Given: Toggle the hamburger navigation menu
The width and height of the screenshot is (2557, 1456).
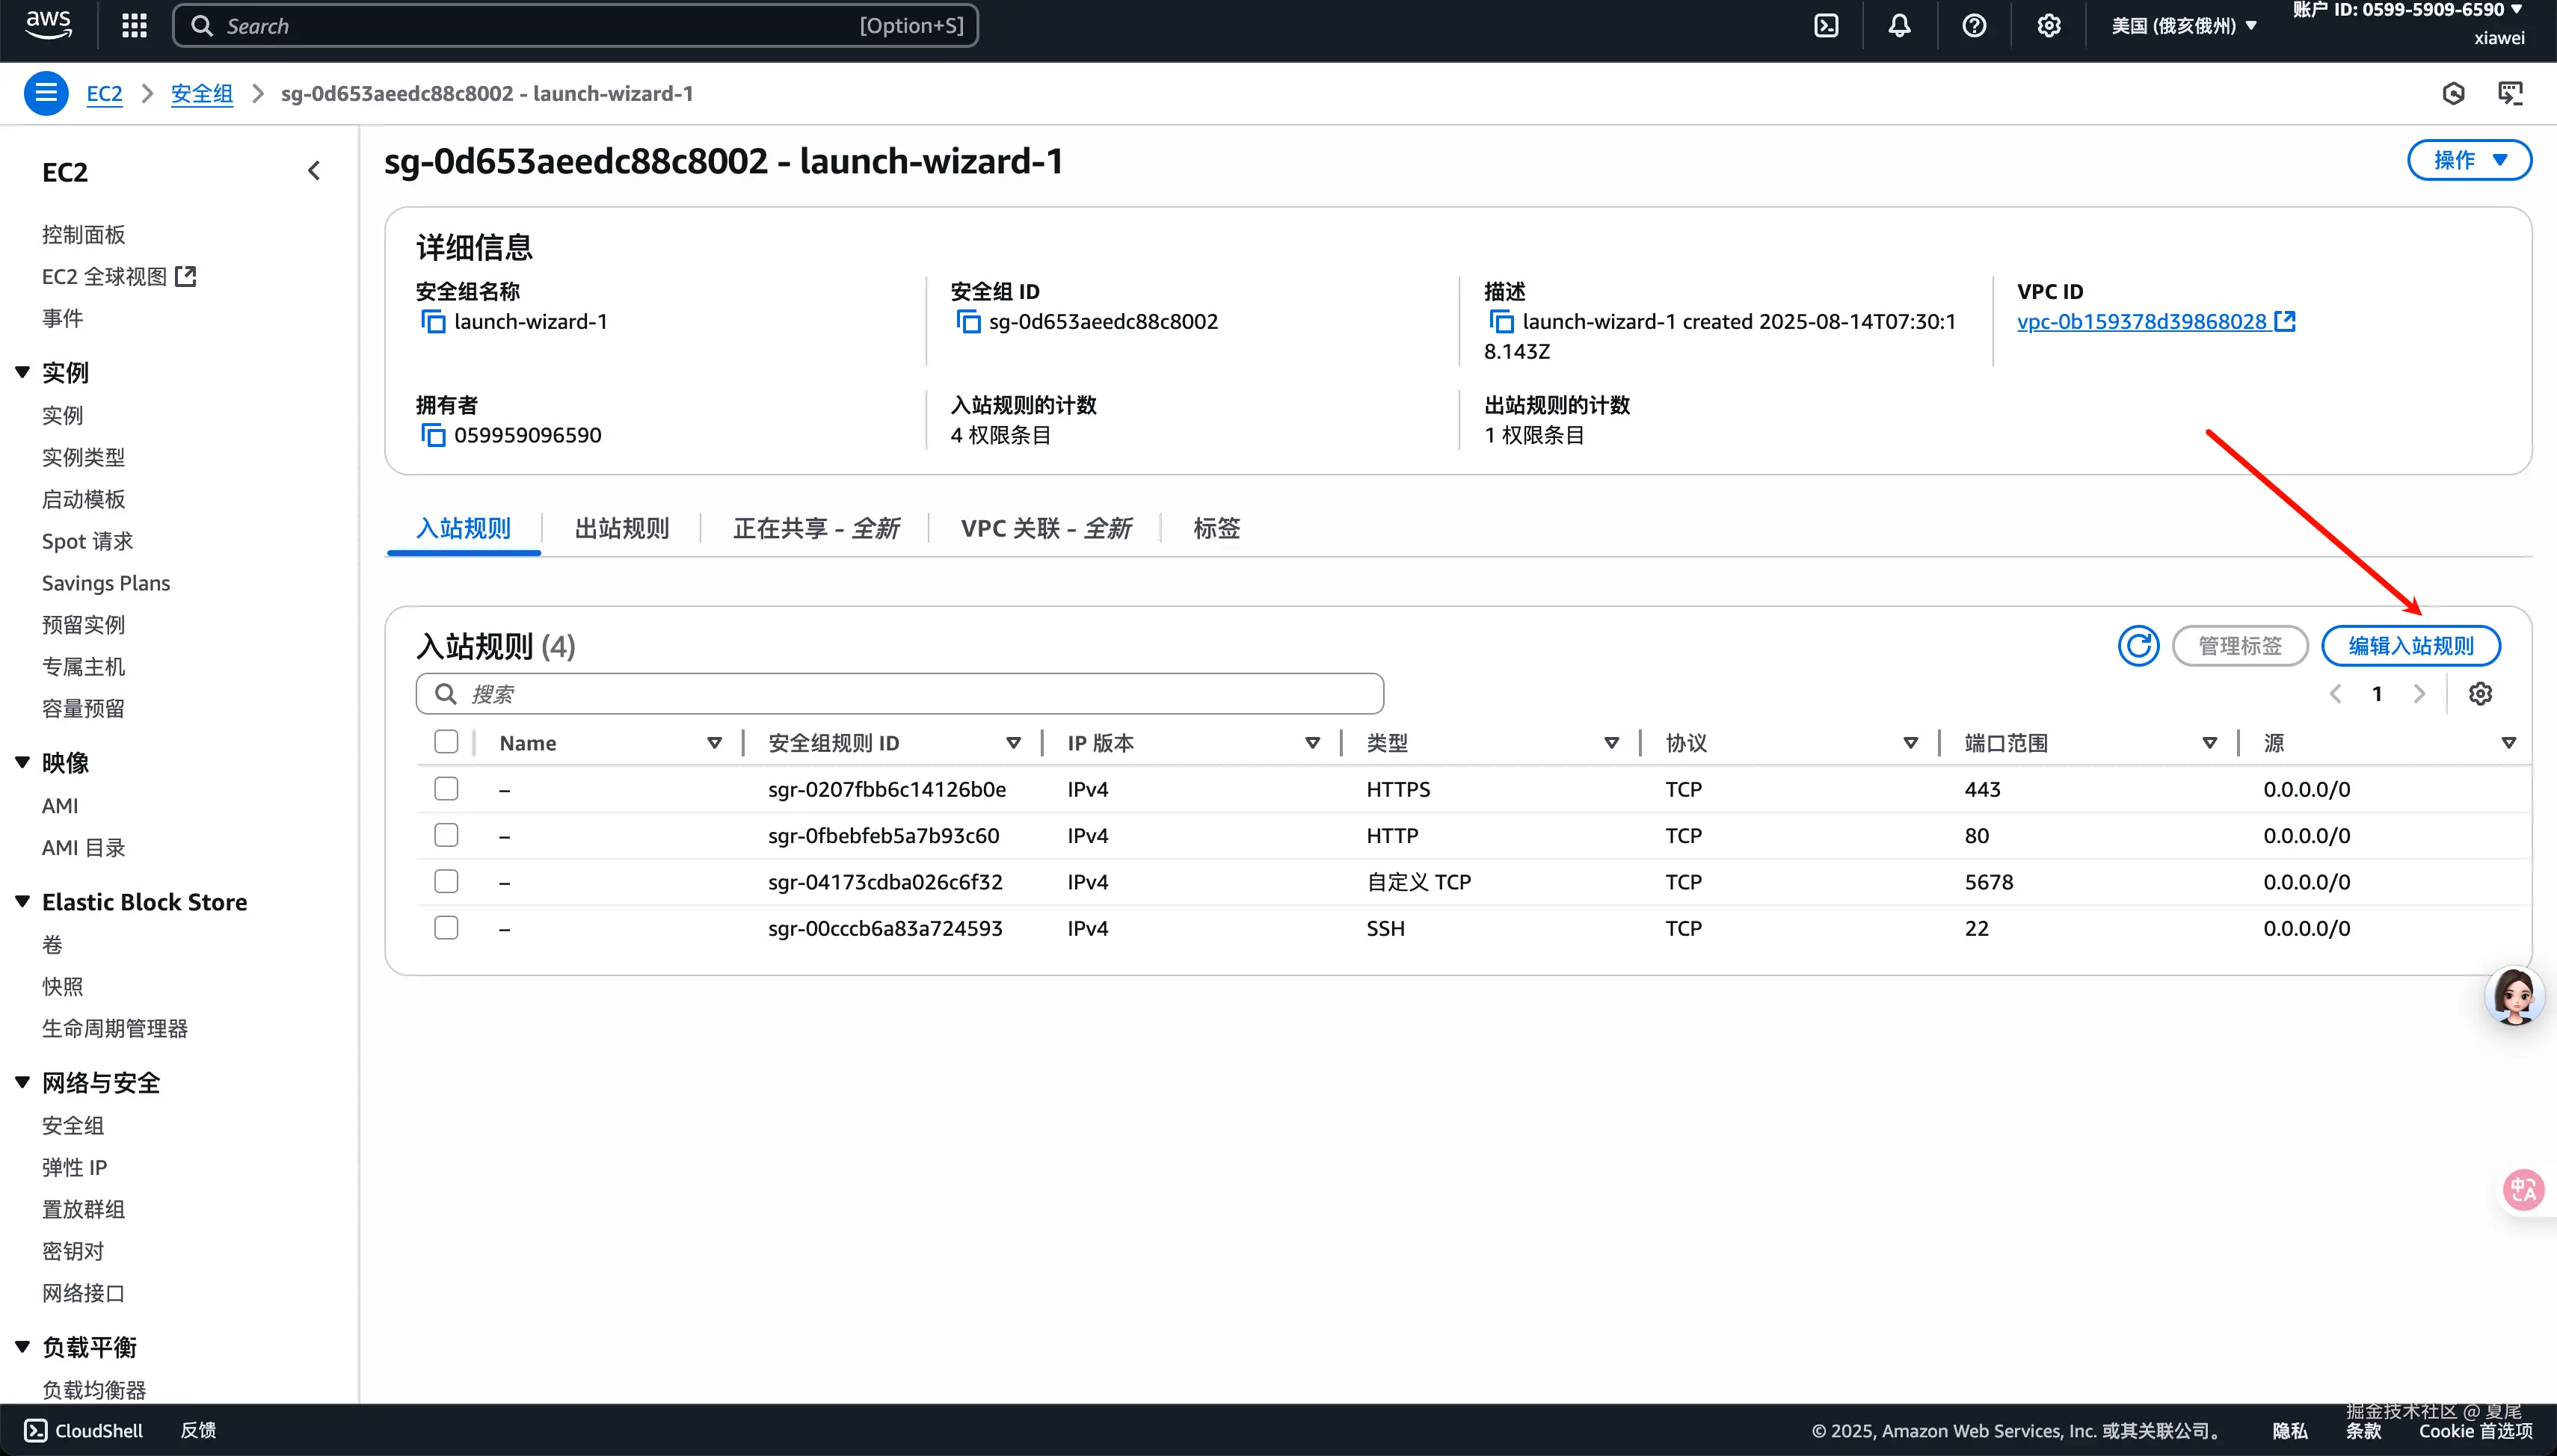Looking at the screenshot, I should pos(46,94).
